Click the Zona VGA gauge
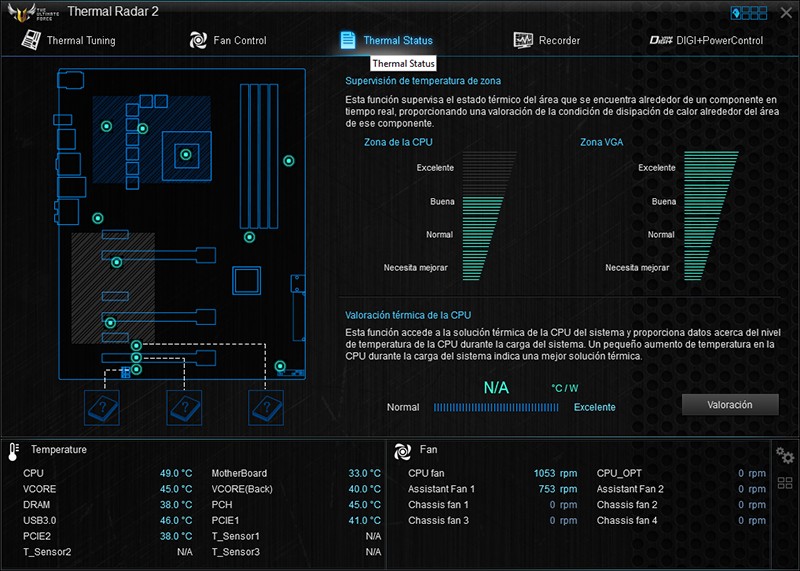This screenshot has height=571, width=800. (710, 216)
